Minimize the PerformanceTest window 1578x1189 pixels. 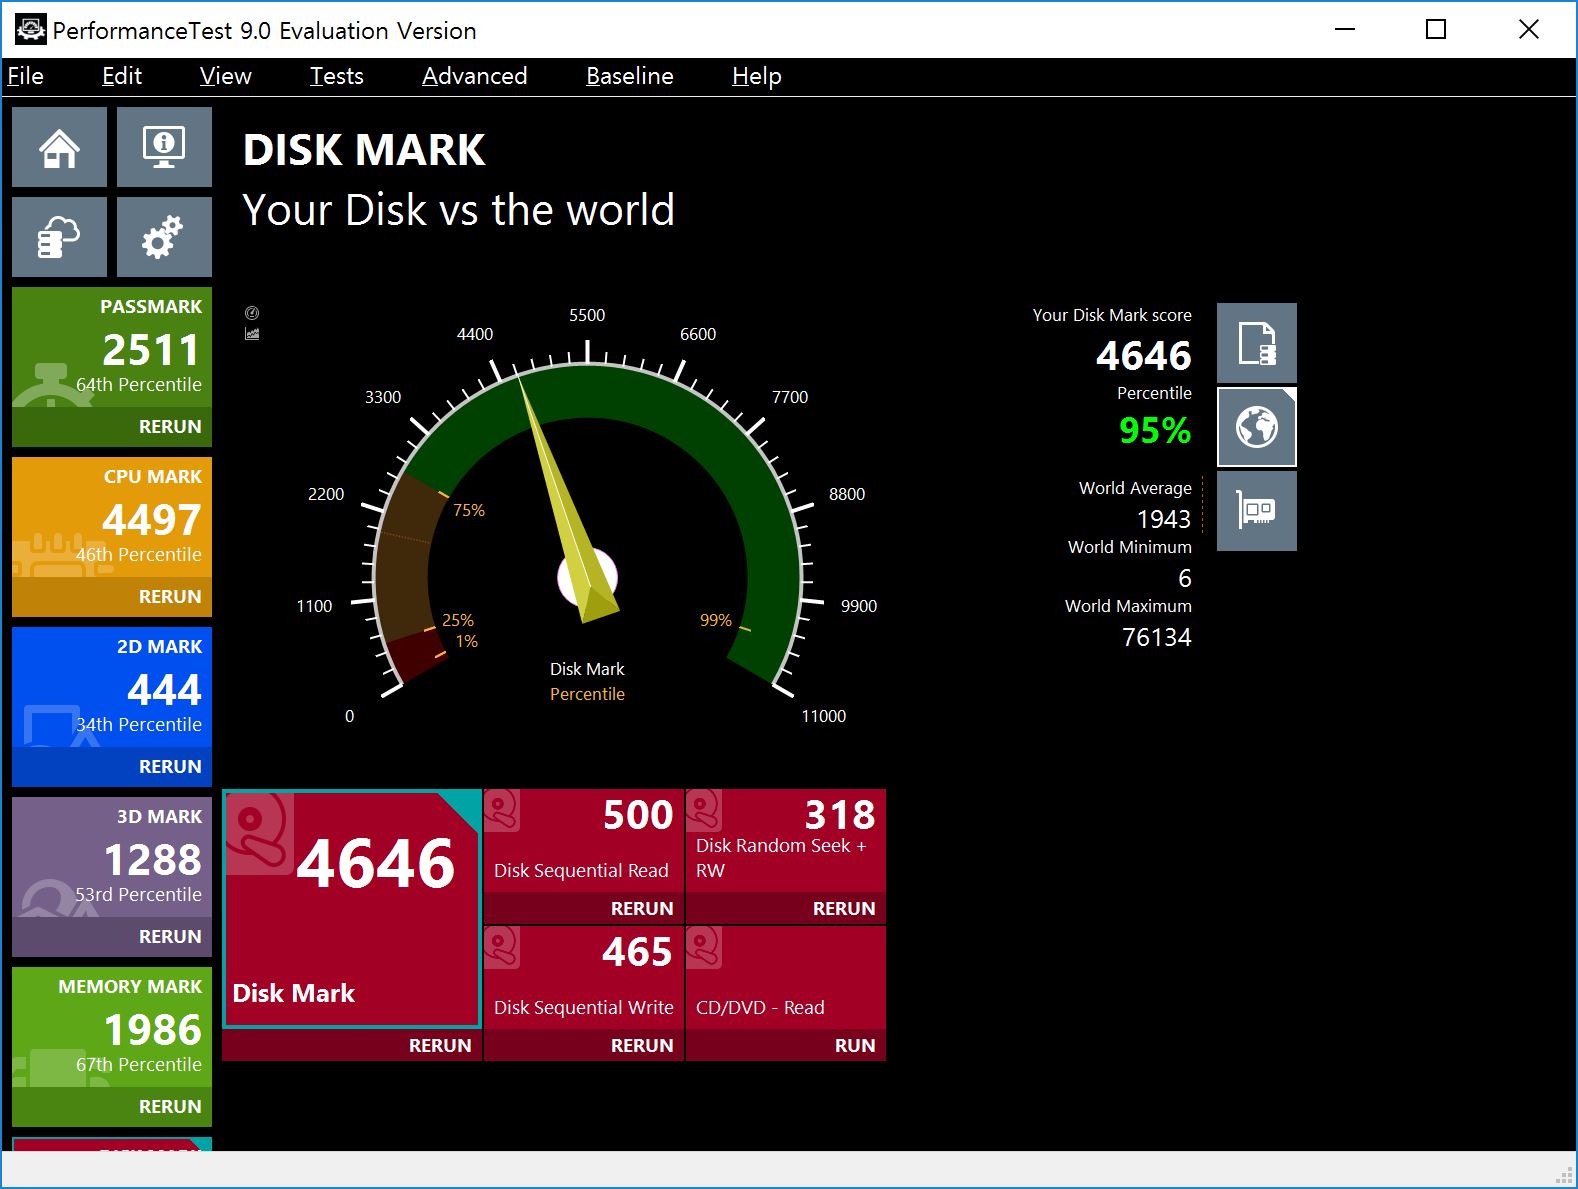point(1345,29)
